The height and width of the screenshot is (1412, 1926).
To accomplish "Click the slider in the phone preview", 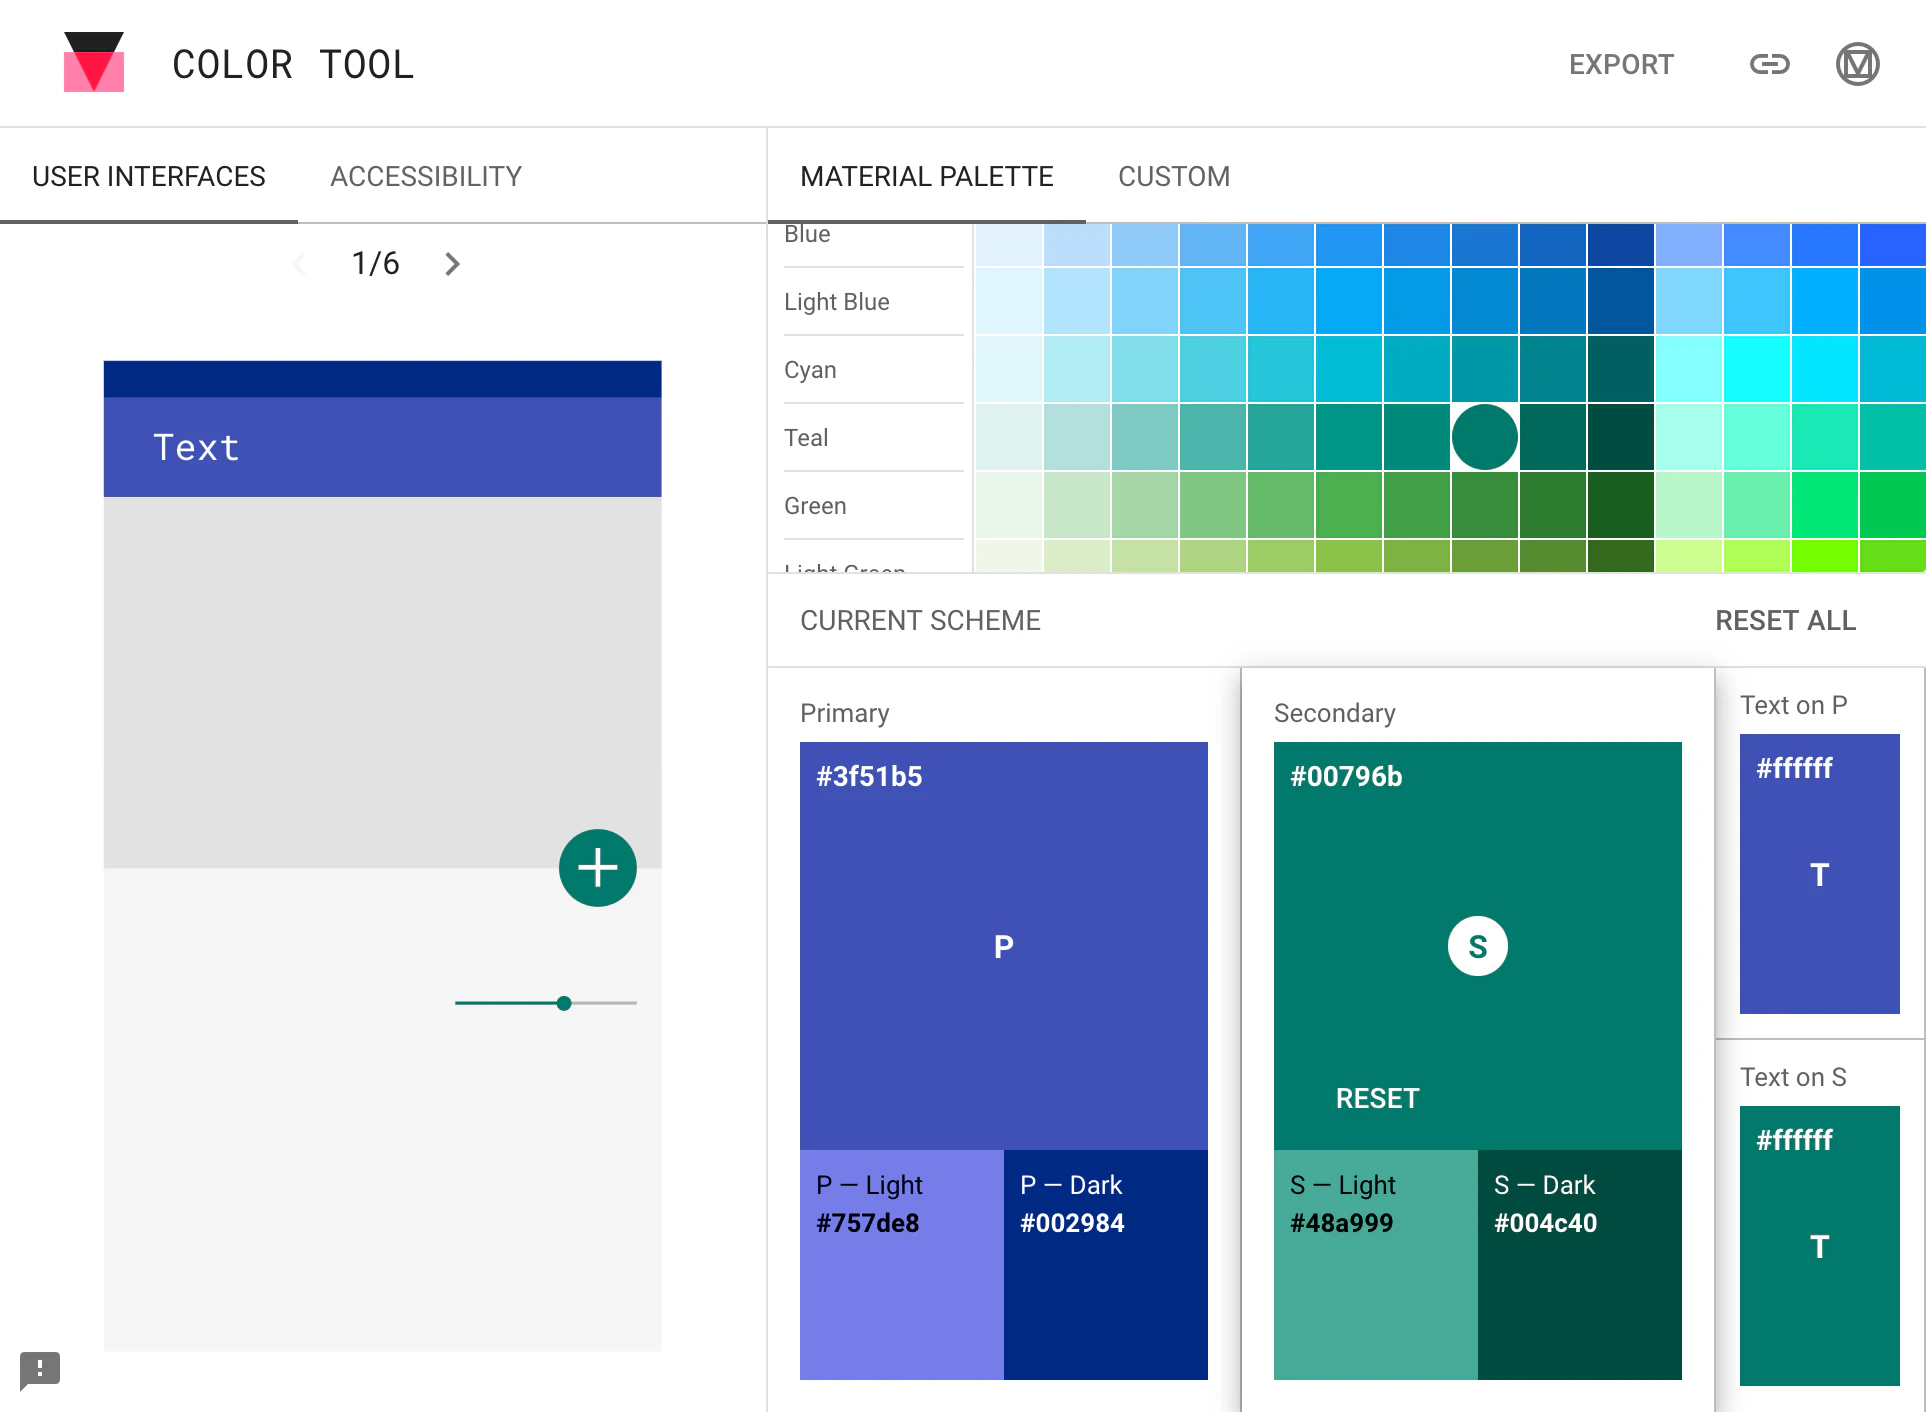I will point(563,1002).
